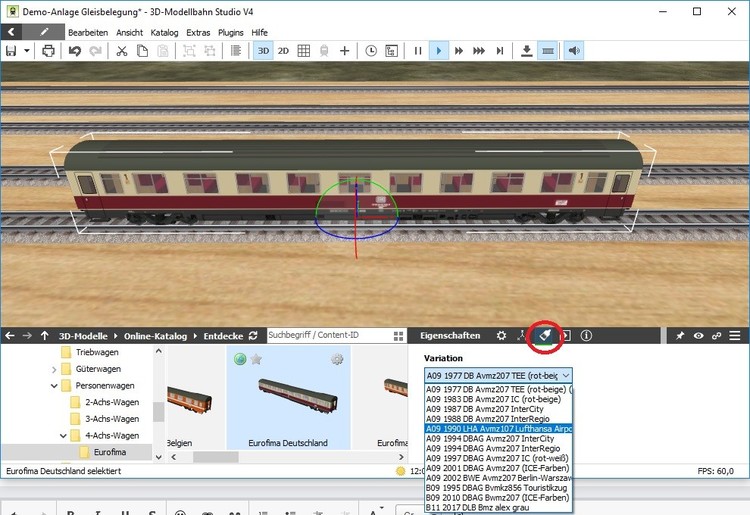Toggle visibility with the eye icon
Viewport: 750px width, 515px height.
pos(698,336)
